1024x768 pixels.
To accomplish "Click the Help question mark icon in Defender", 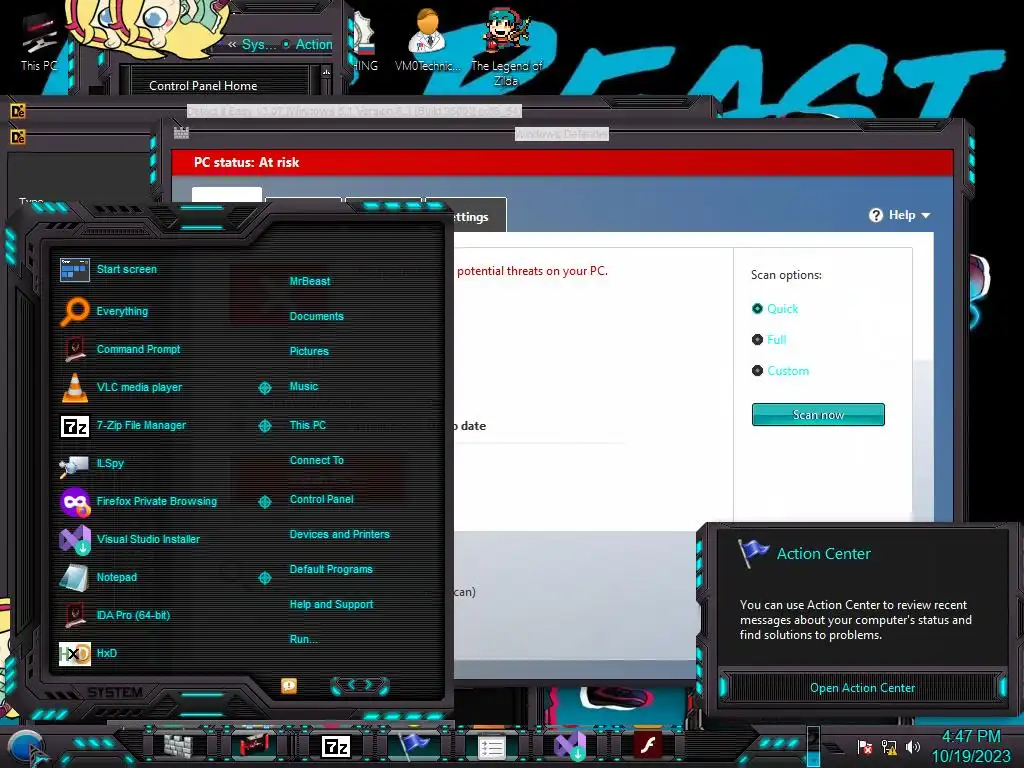I will [x=876, y=215].
